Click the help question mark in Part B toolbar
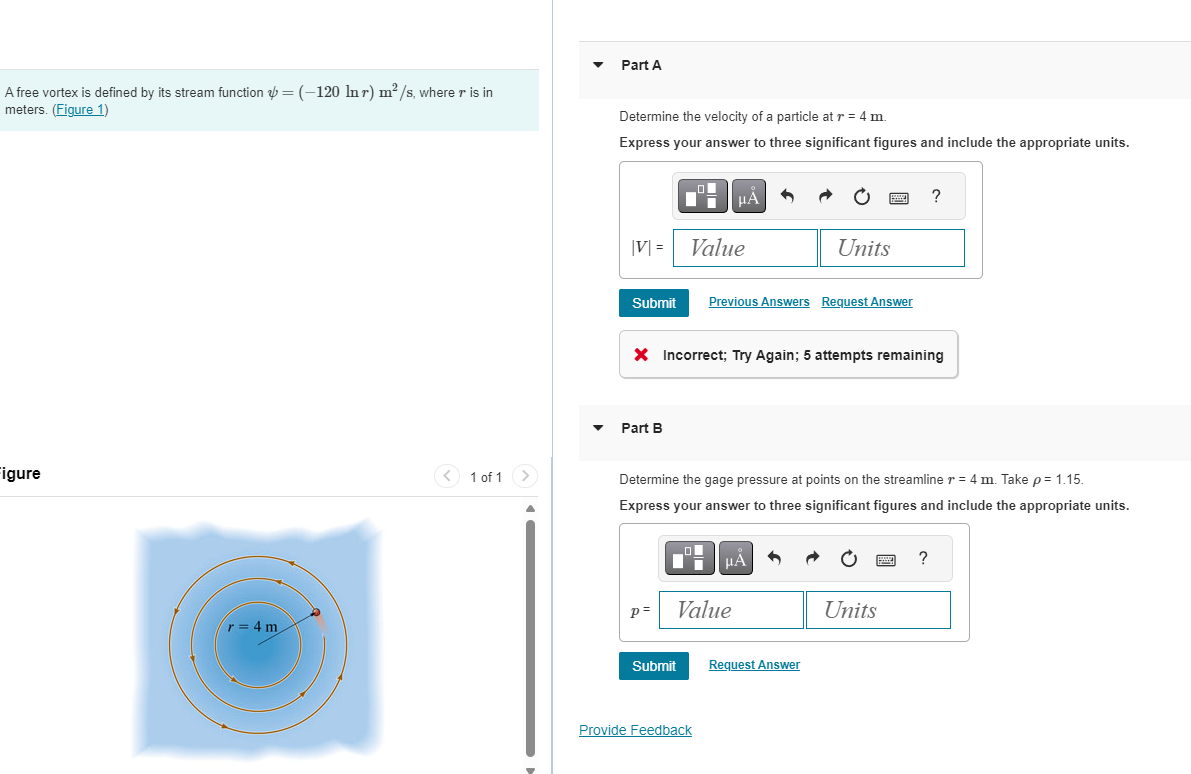 (x=922, y=558)
